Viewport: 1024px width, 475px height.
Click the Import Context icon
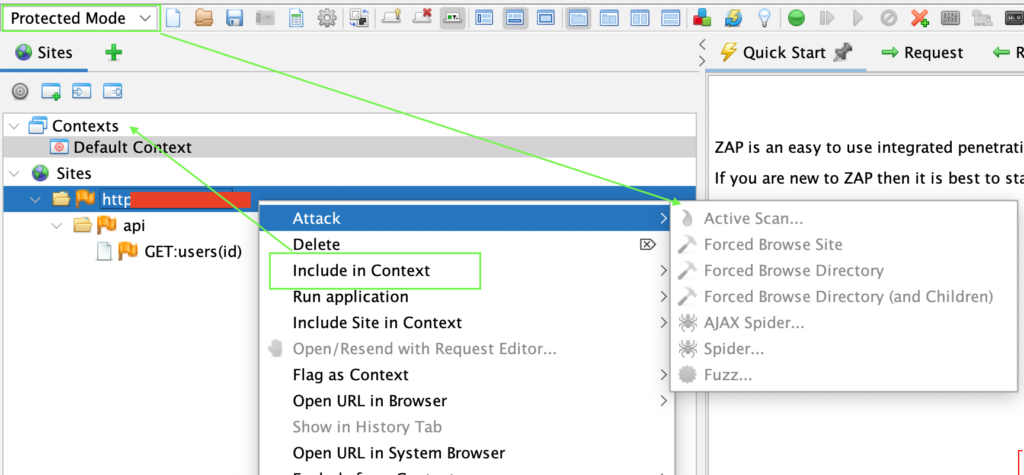click(82, 91)
